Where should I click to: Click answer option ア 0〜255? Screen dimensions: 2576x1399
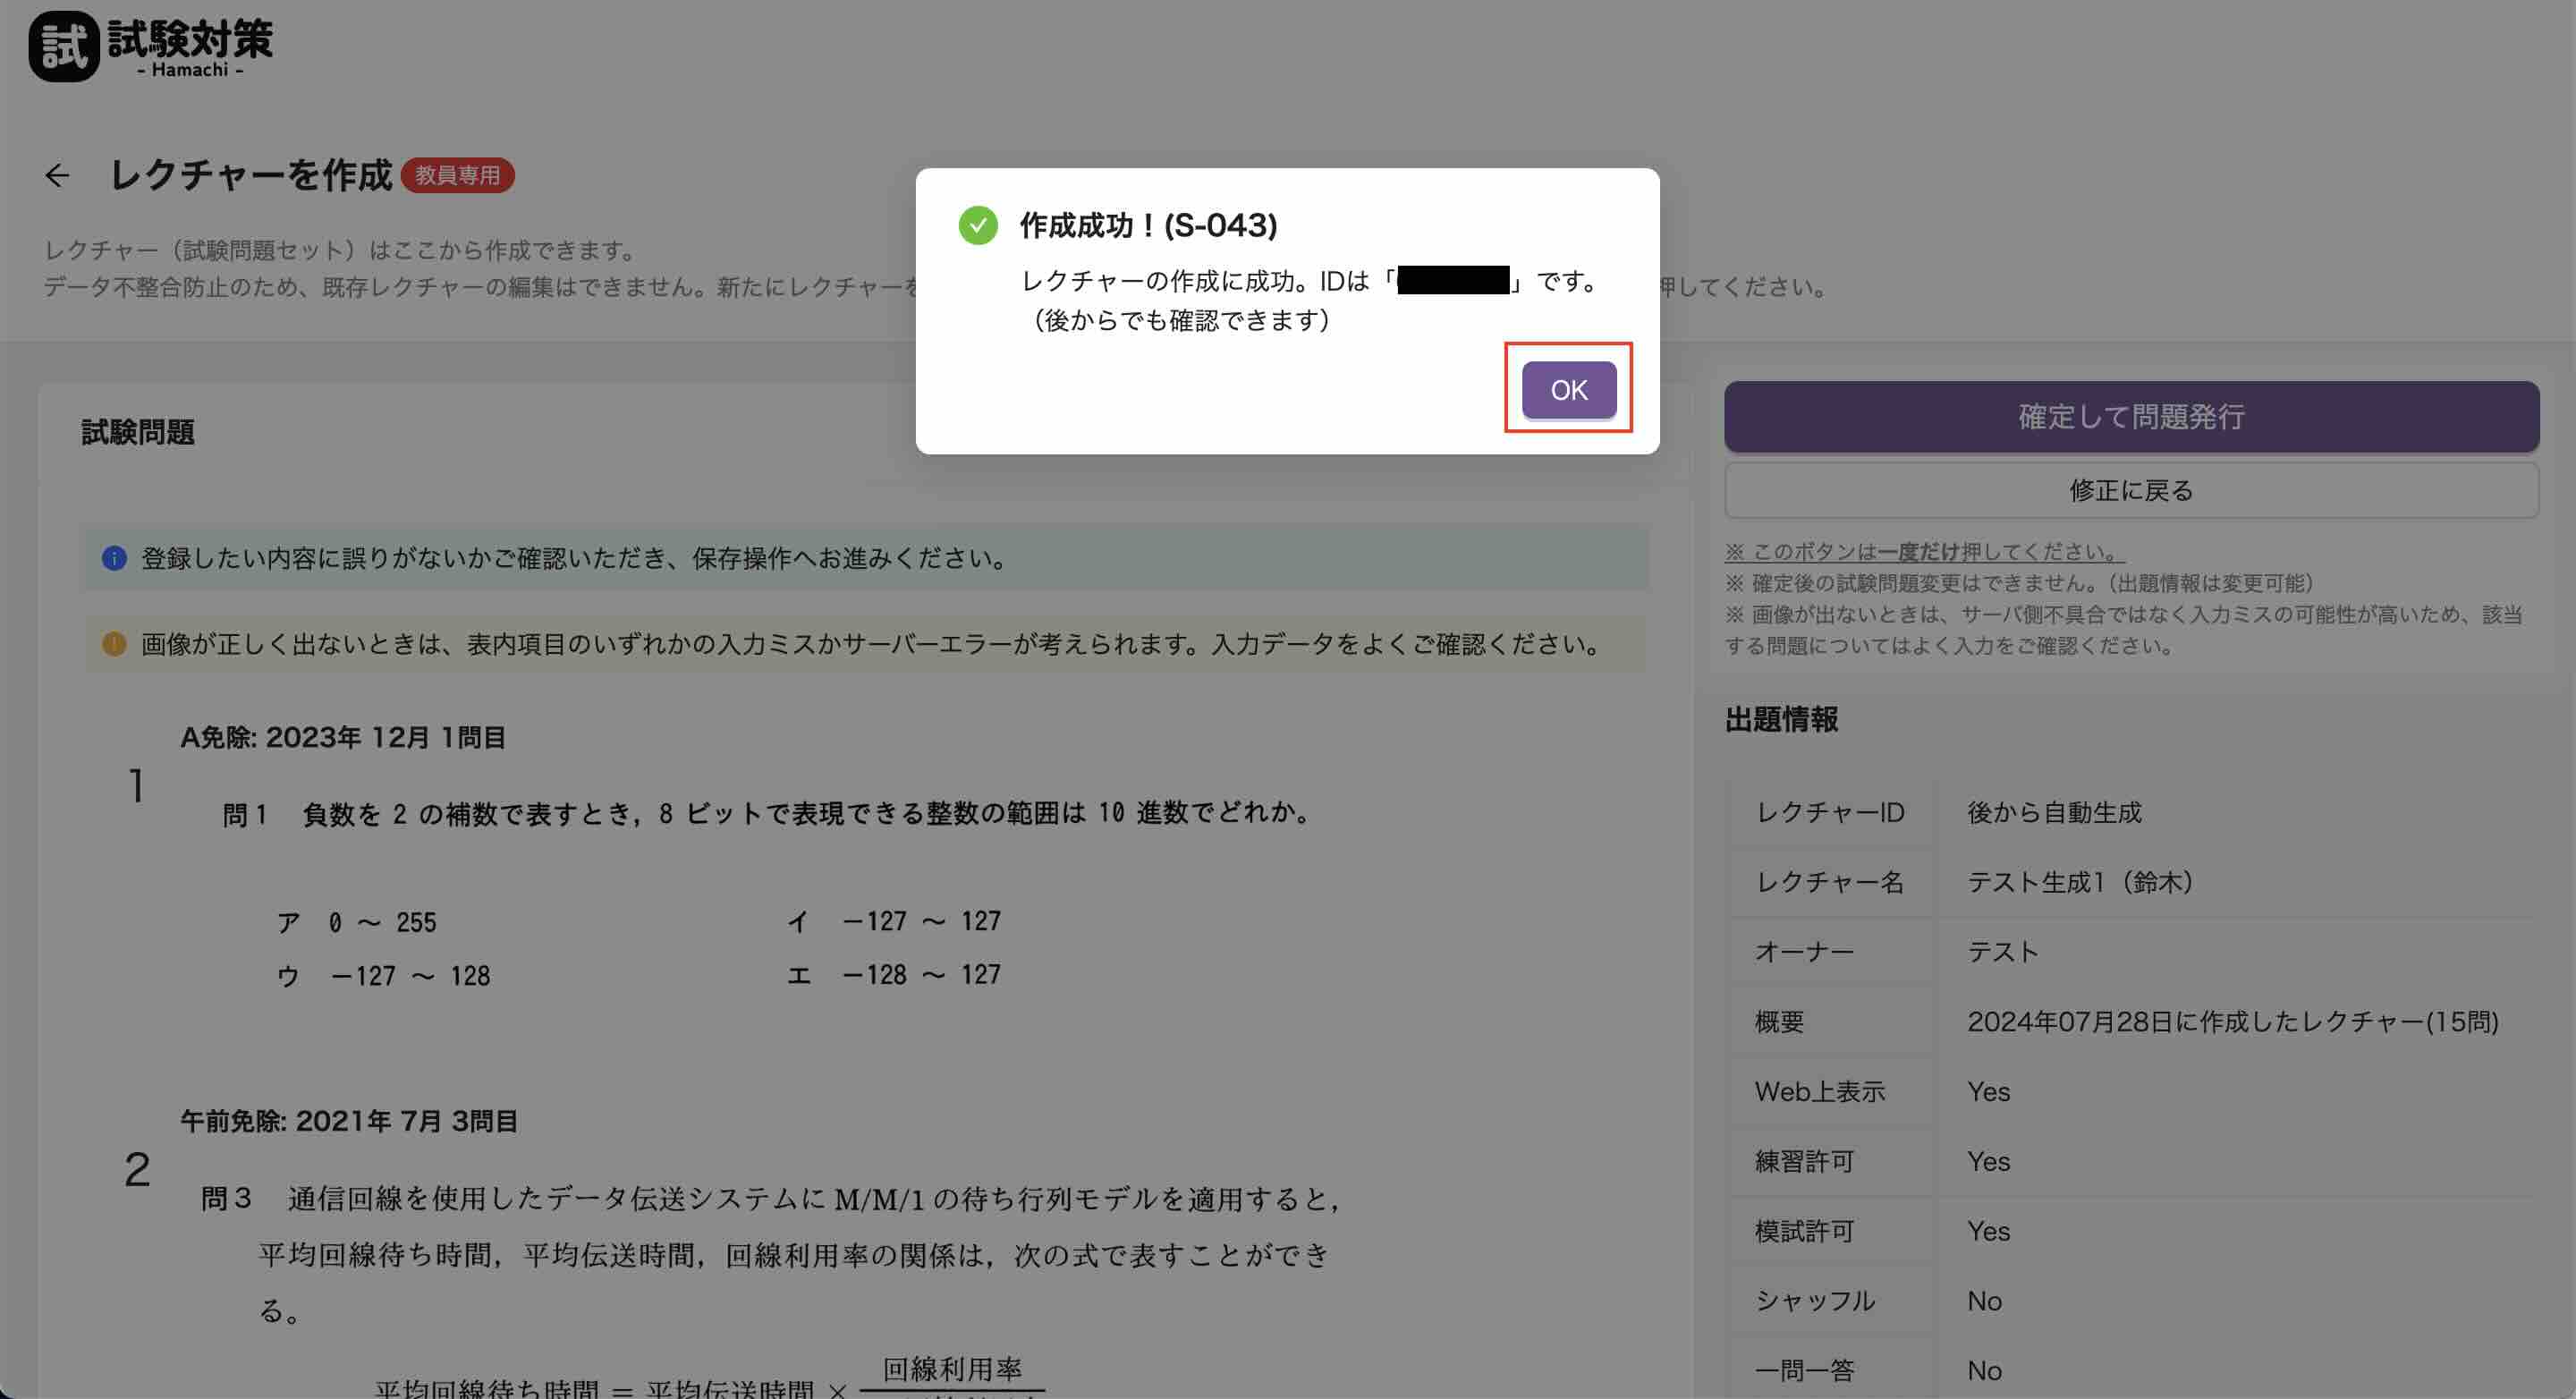pos(357,922)
